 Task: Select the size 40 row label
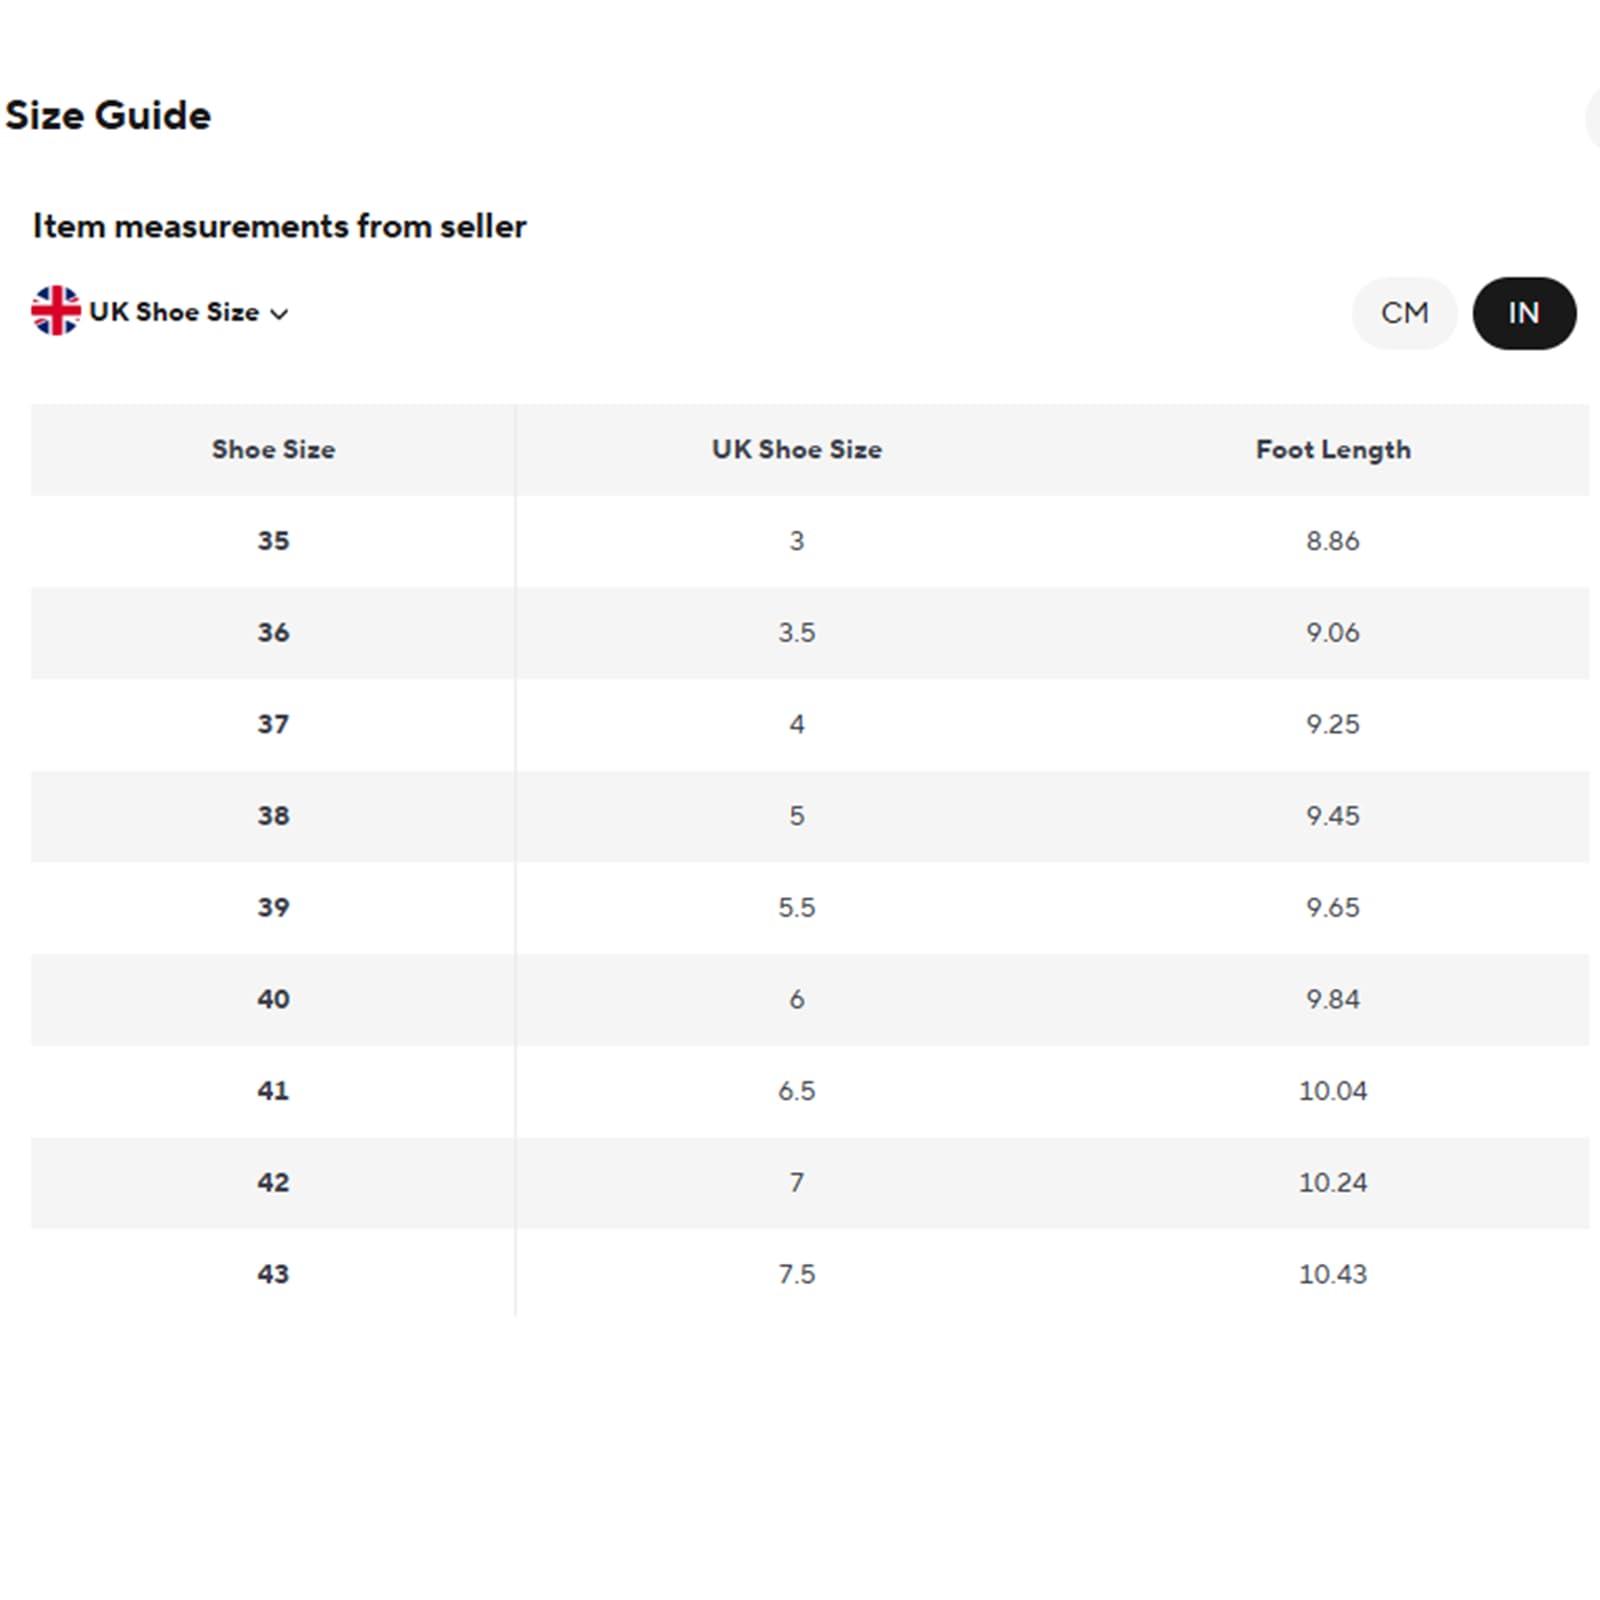click(x=273, y=999)
